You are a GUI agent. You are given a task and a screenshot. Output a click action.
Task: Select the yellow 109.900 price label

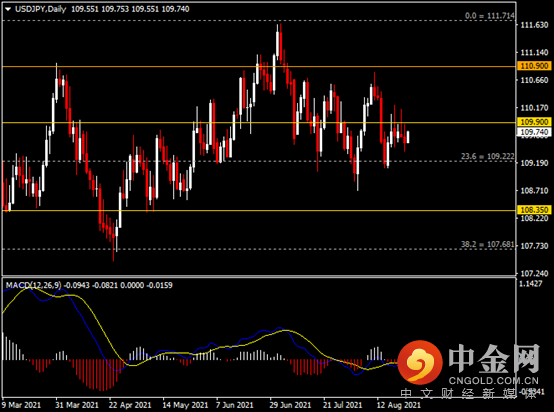click(x=535, y=122)
